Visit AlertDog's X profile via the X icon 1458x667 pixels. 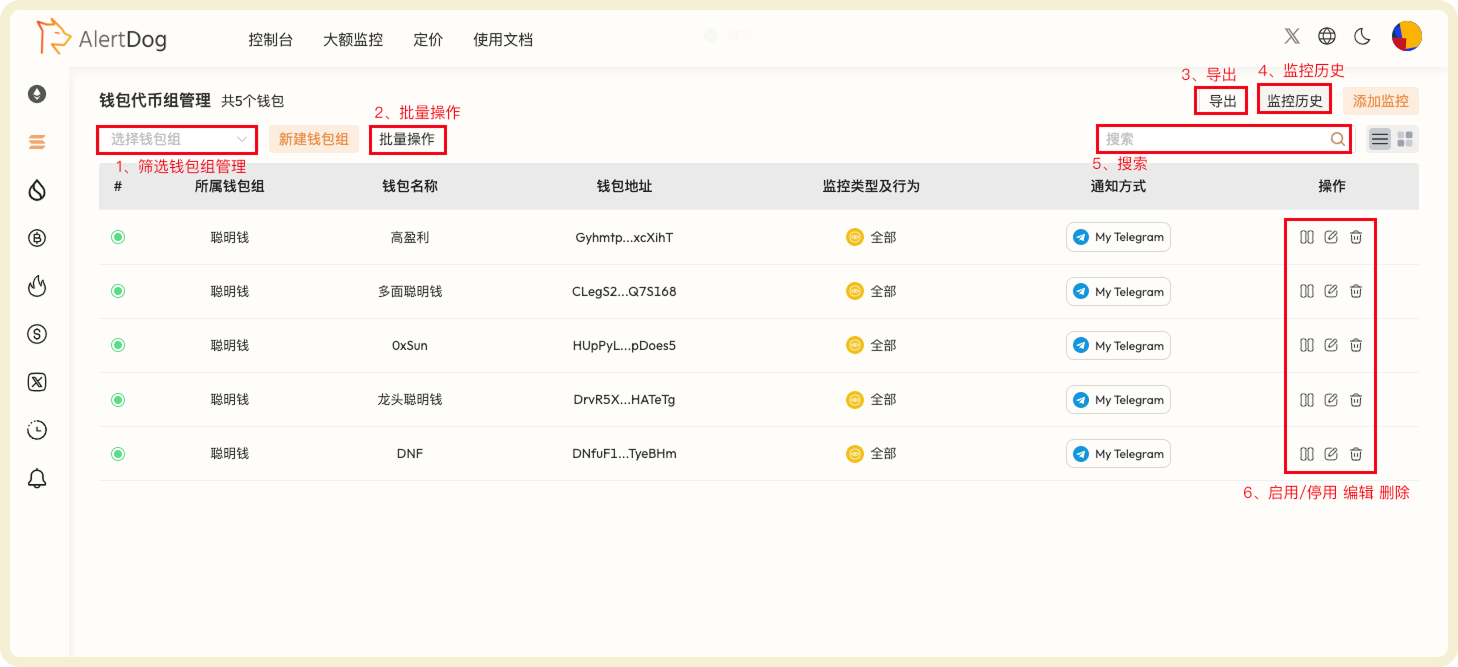click(1291, 35)
